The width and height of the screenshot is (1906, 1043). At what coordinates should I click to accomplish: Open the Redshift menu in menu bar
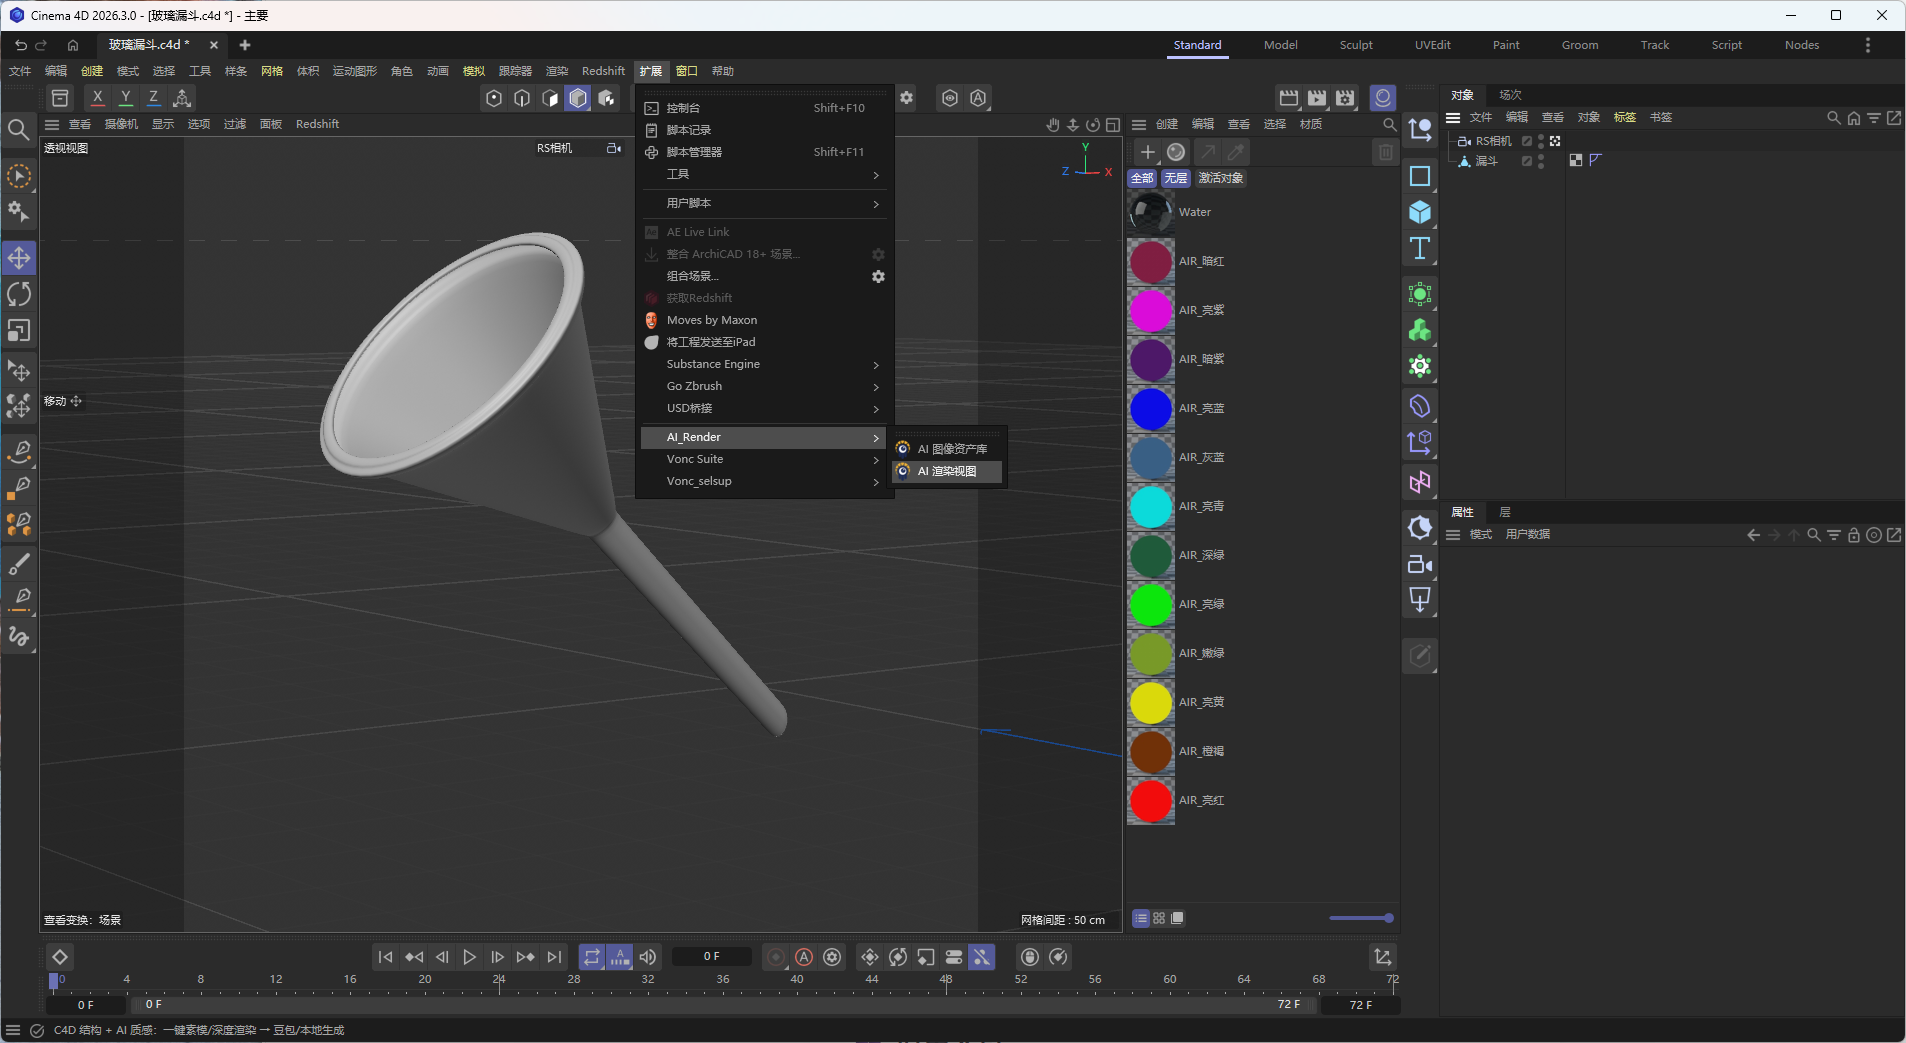click(x=603, y=71)
